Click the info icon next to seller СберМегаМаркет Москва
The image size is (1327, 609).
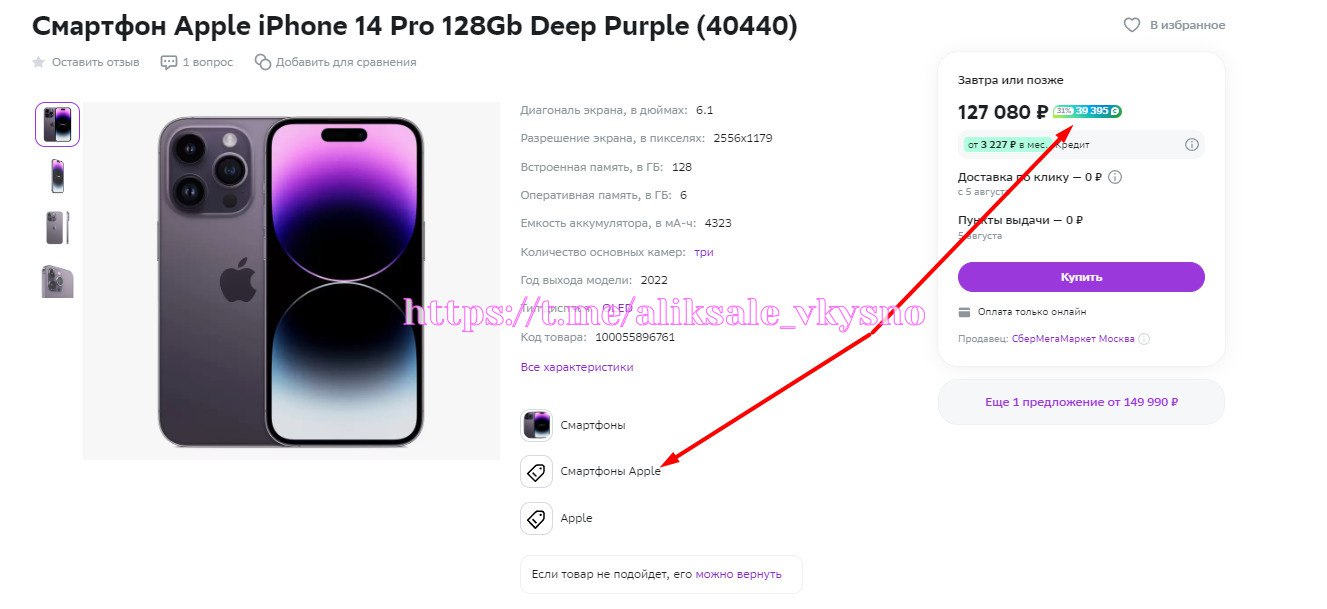pyautogui.click(x=1144, y=339)
